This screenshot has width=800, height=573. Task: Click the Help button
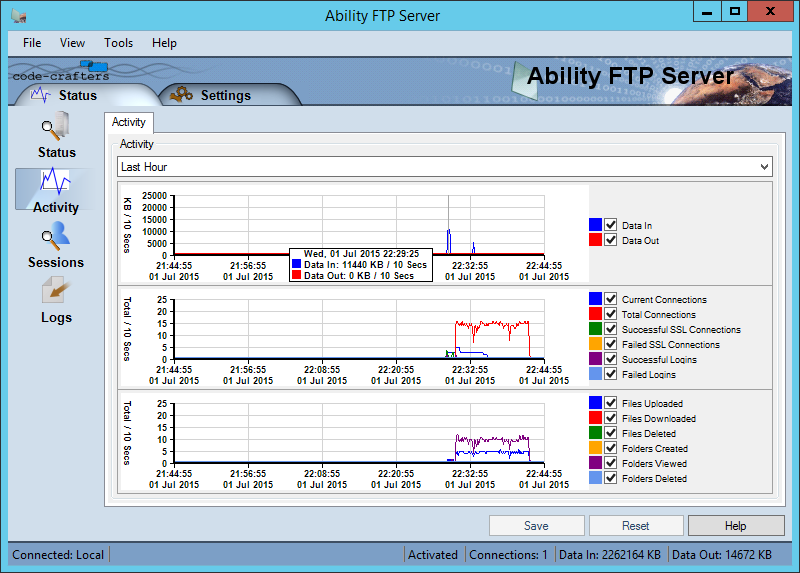(735, 526)
